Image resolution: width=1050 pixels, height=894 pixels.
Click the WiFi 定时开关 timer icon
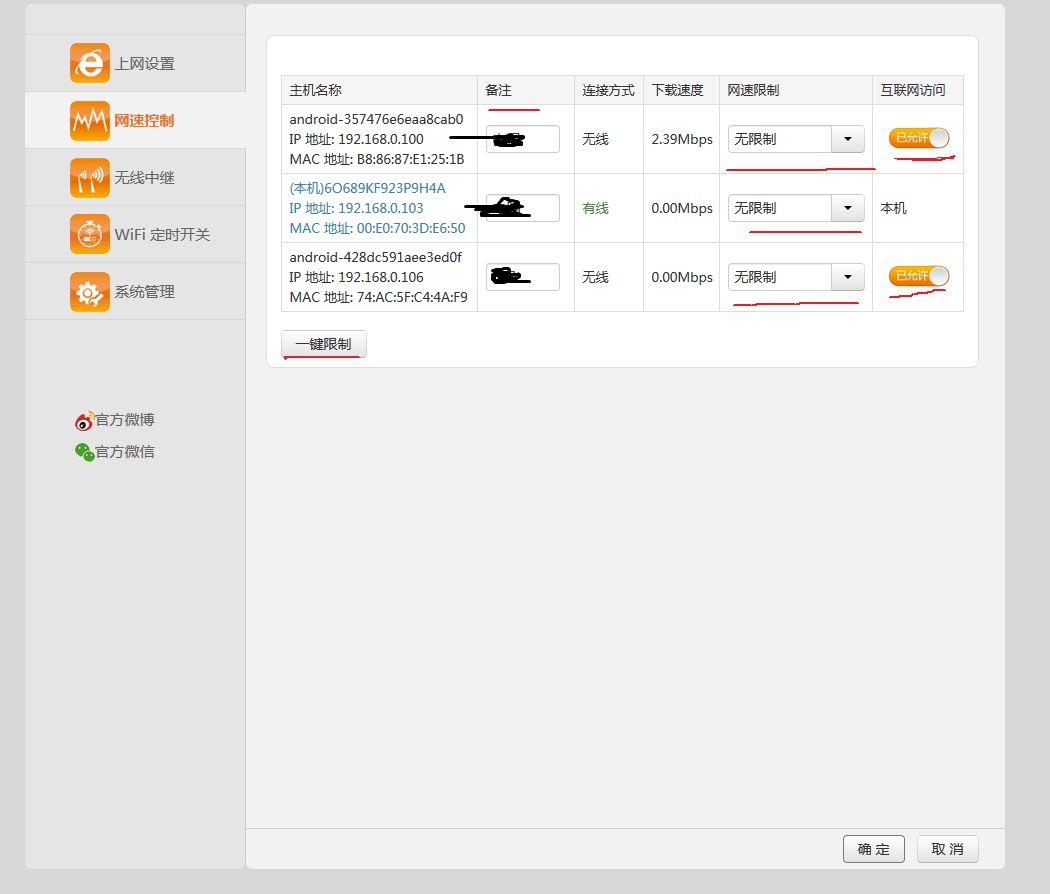click(x=90, y=234)
